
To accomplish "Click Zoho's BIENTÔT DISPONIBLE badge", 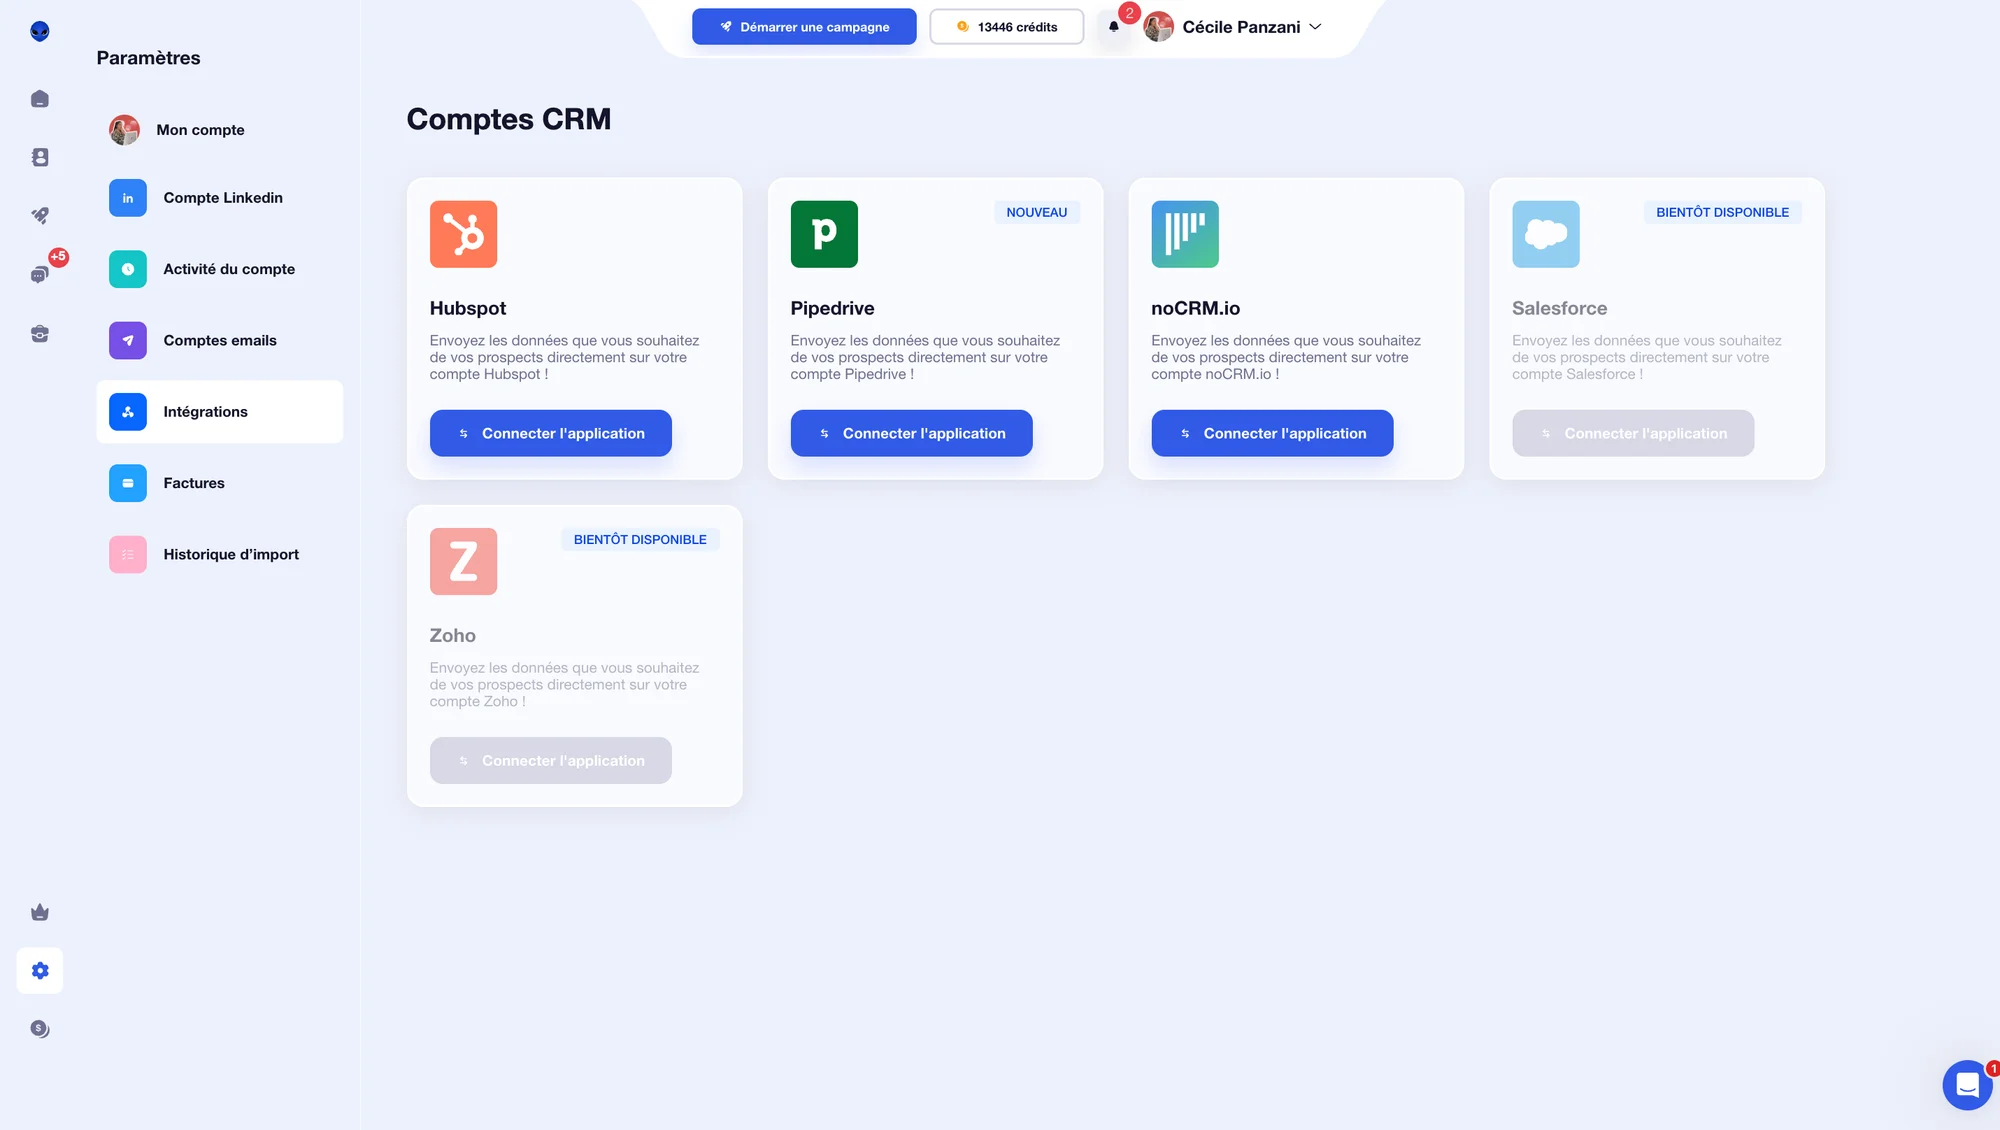I will coord(640,539).
